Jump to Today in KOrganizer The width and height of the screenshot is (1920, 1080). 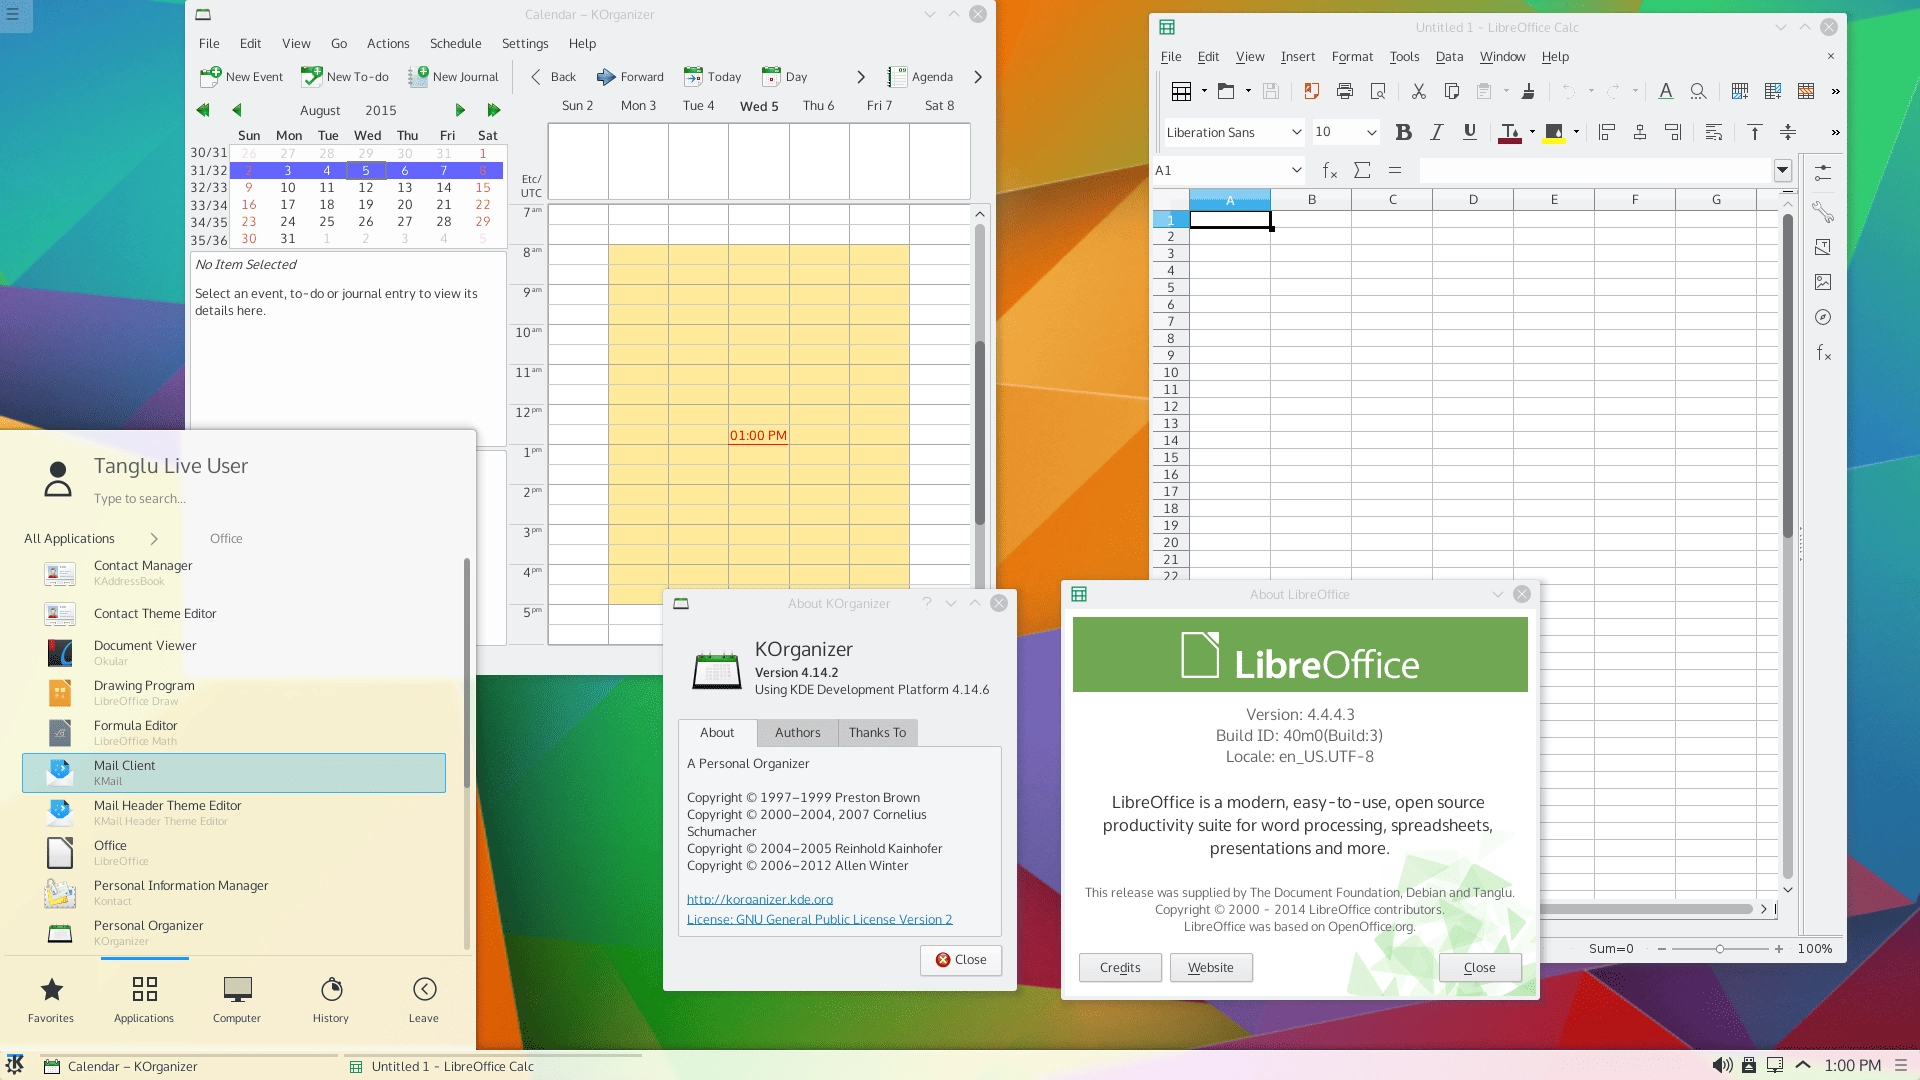(x=712, y=77)
